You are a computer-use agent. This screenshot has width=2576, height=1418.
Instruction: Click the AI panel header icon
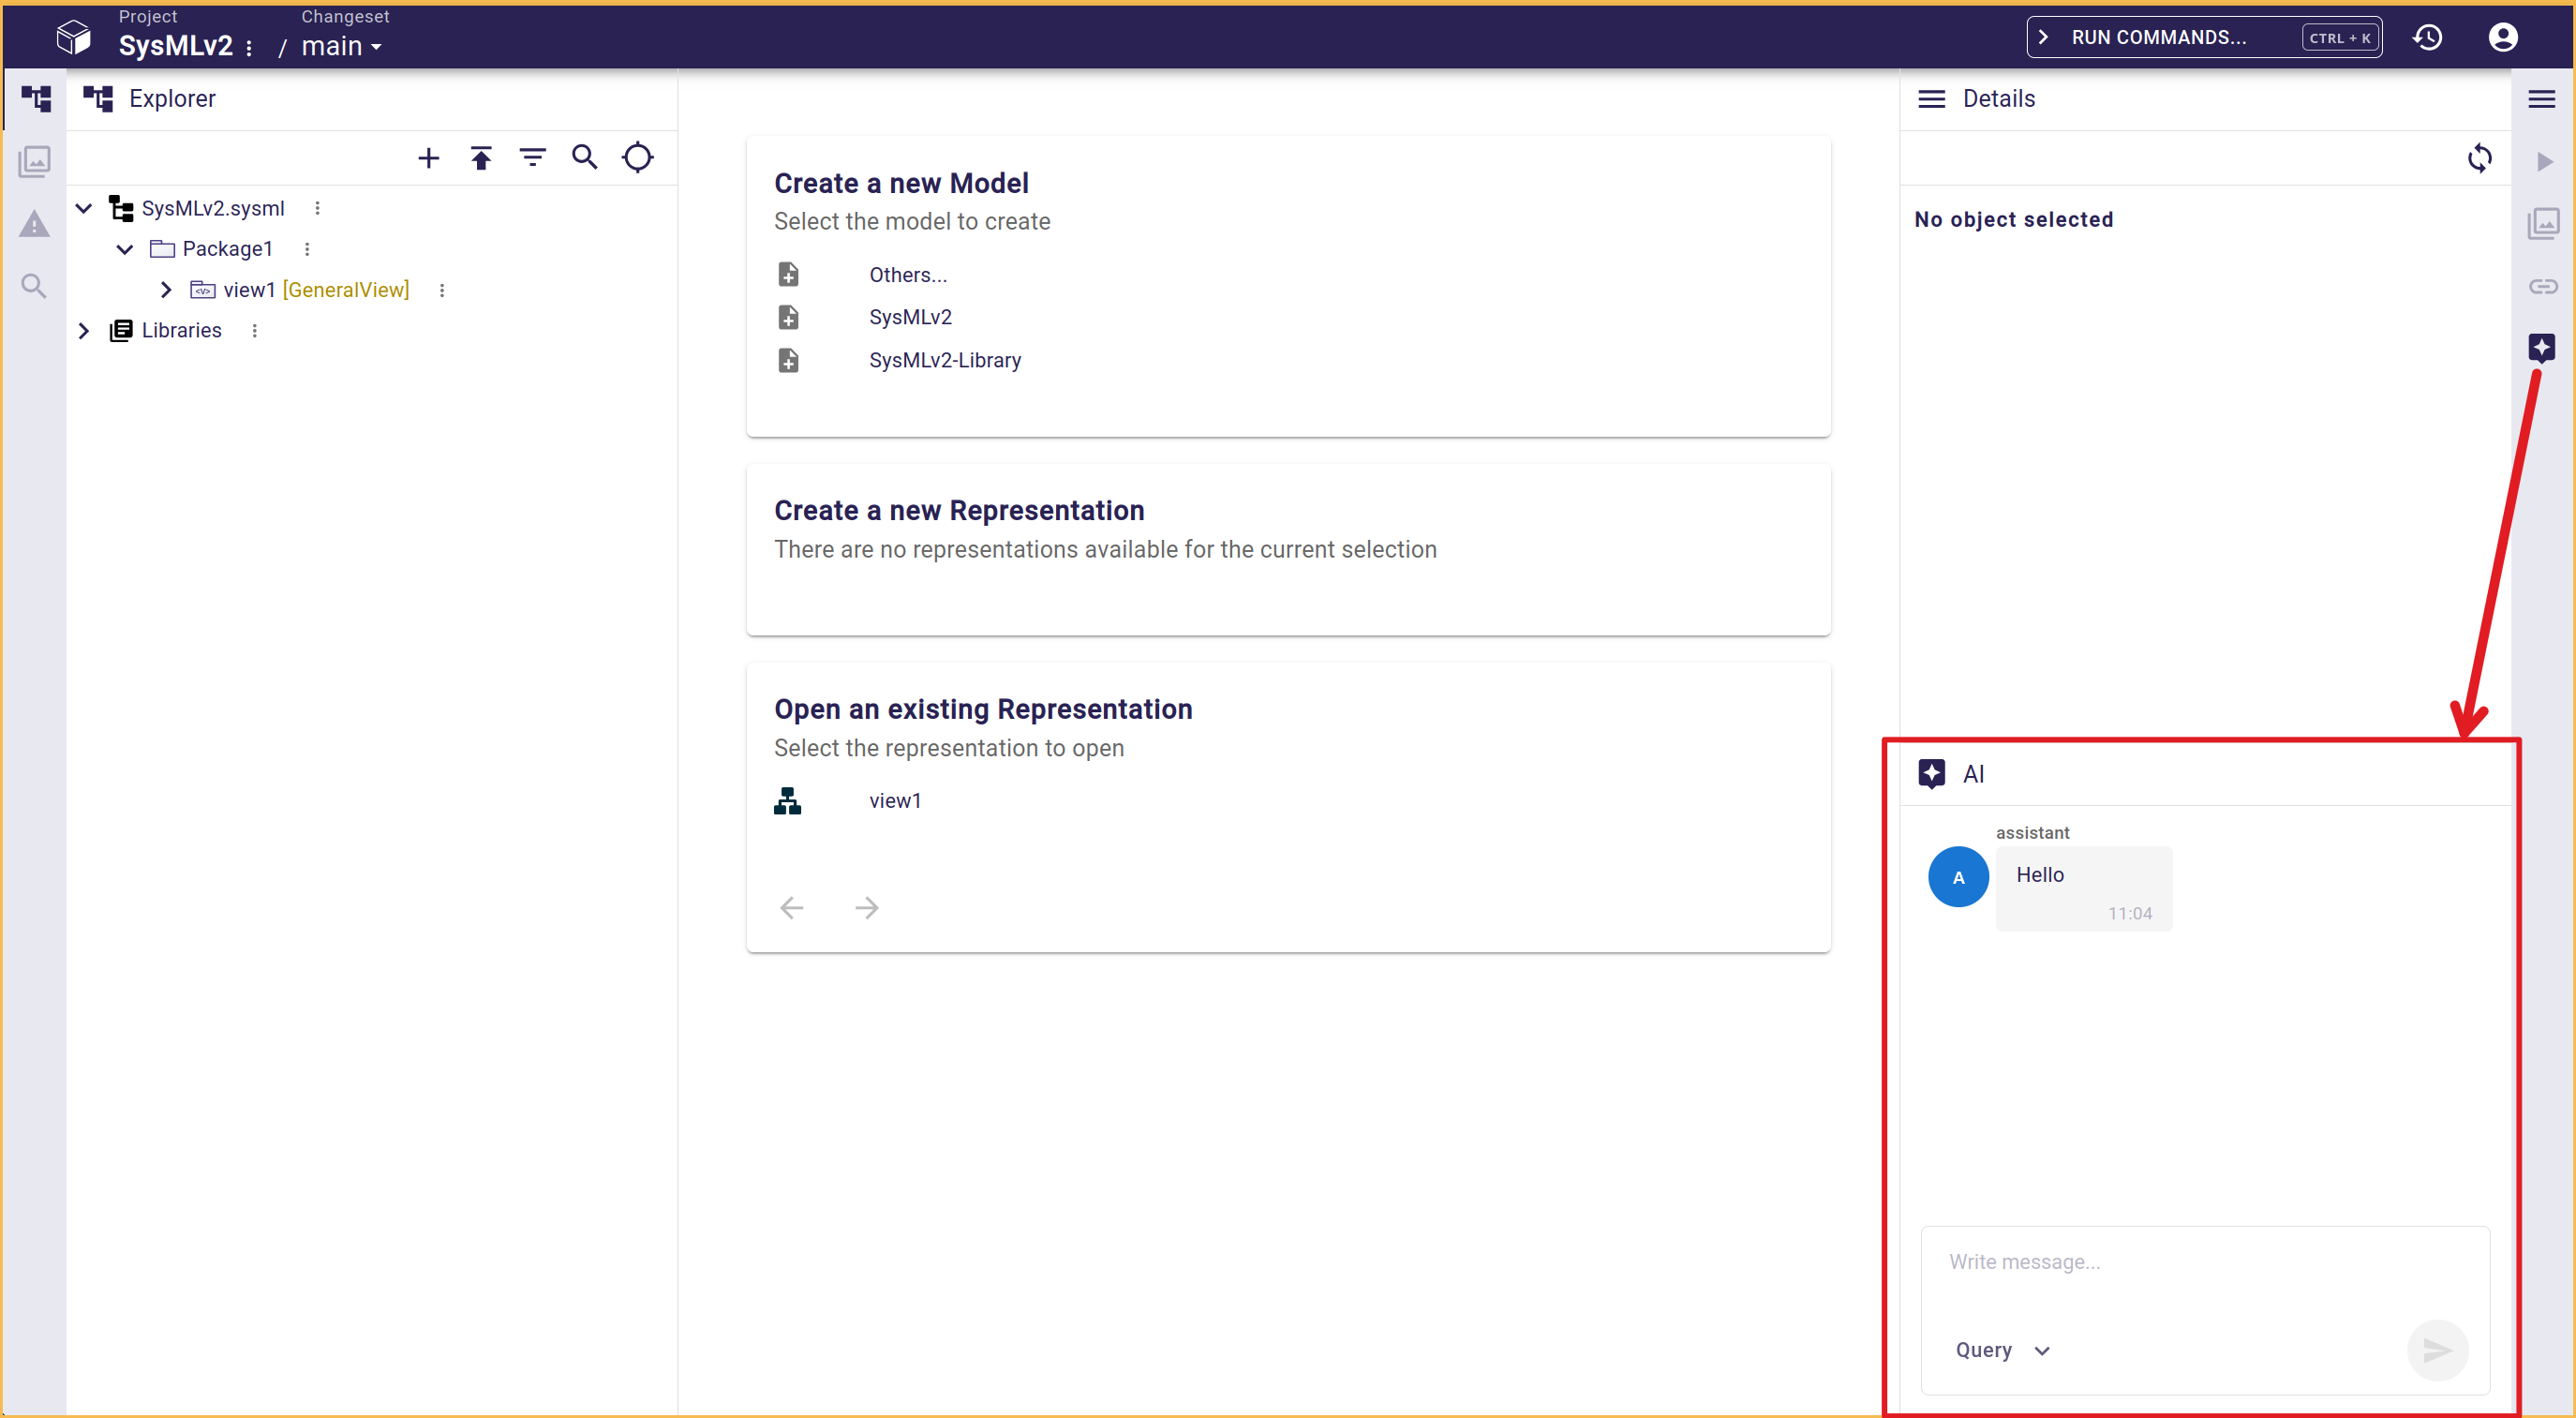1932,774
